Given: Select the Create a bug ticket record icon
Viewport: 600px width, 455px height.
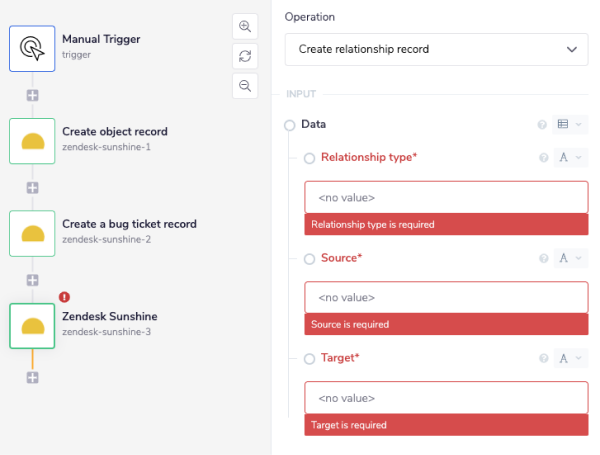Looking at the screenshot, I should (x=32, y=232).
